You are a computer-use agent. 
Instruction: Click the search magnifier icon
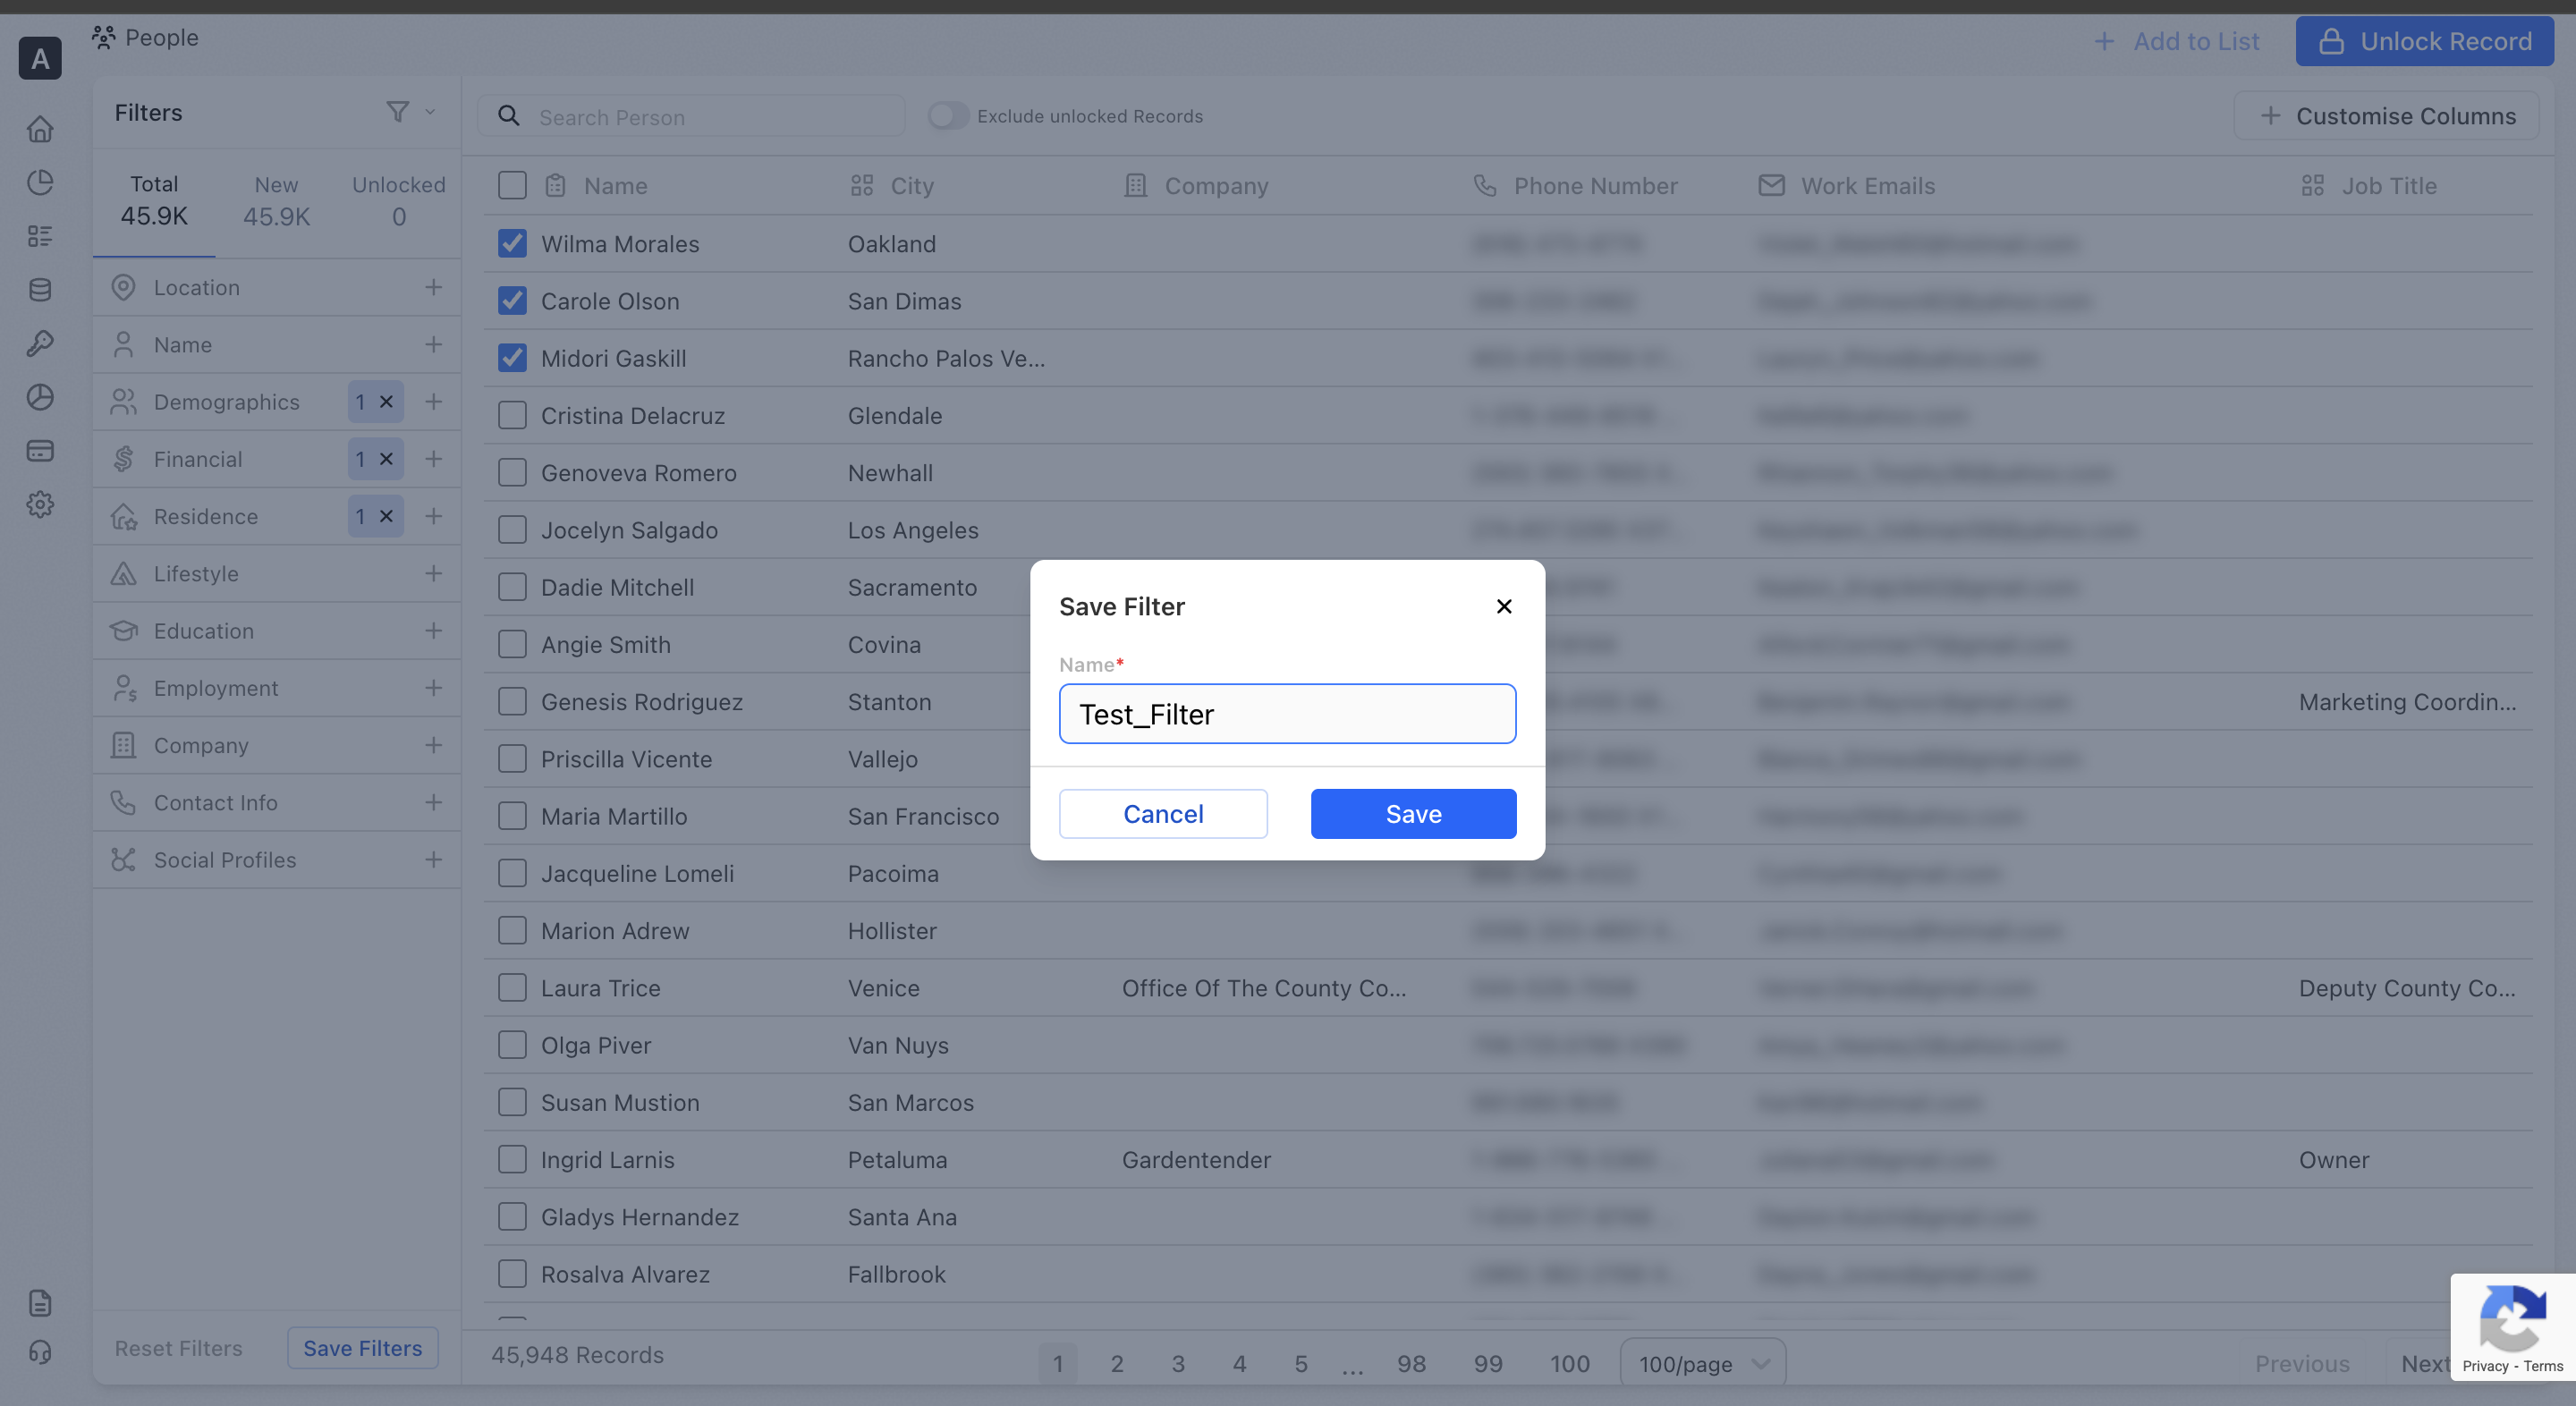[x=509, y=116]
